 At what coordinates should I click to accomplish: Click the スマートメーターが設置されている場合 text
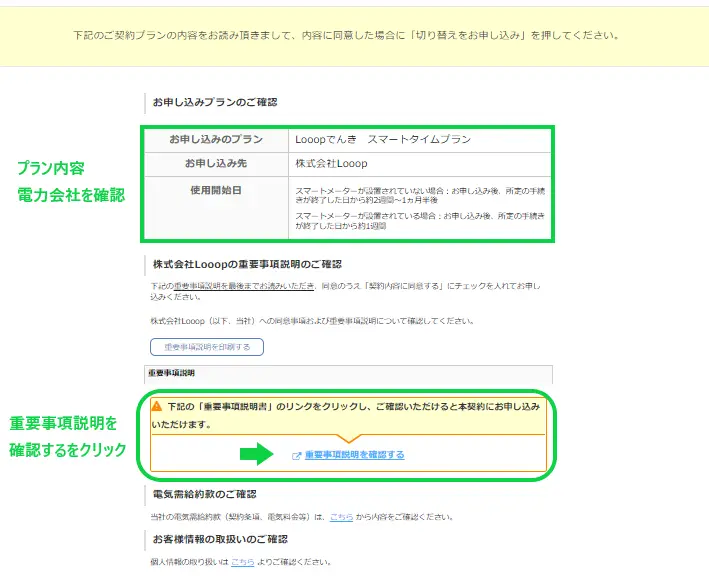tap(421, 221)
